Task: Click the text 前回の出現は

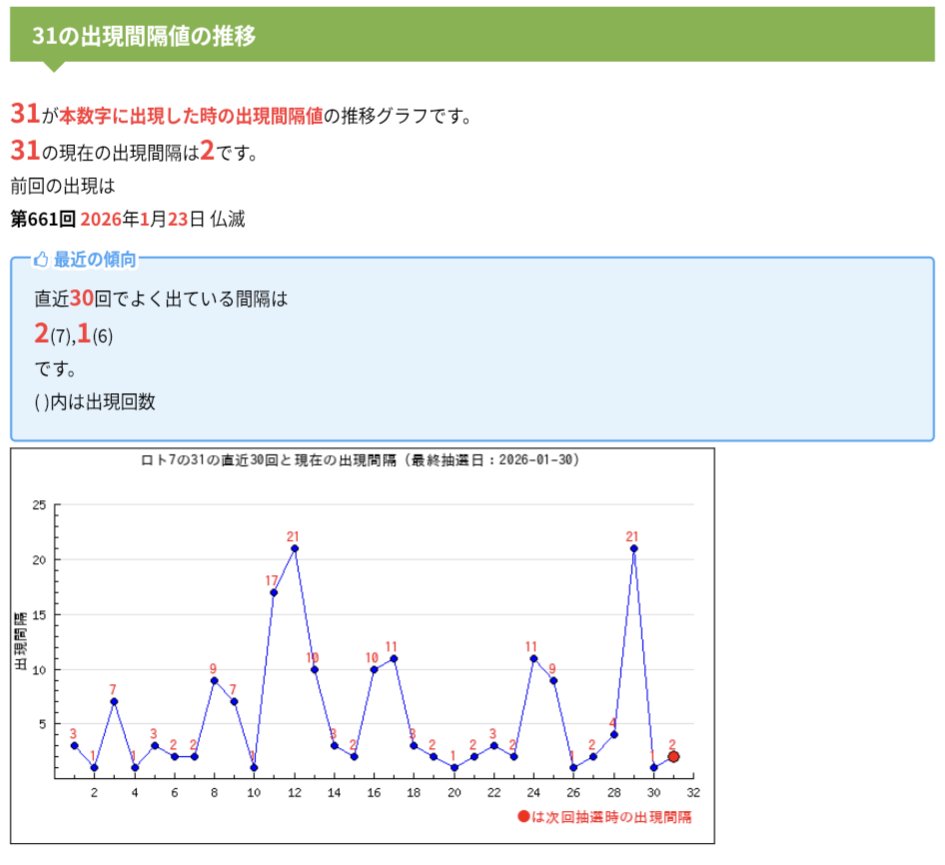Action: (x=63, y=186)
